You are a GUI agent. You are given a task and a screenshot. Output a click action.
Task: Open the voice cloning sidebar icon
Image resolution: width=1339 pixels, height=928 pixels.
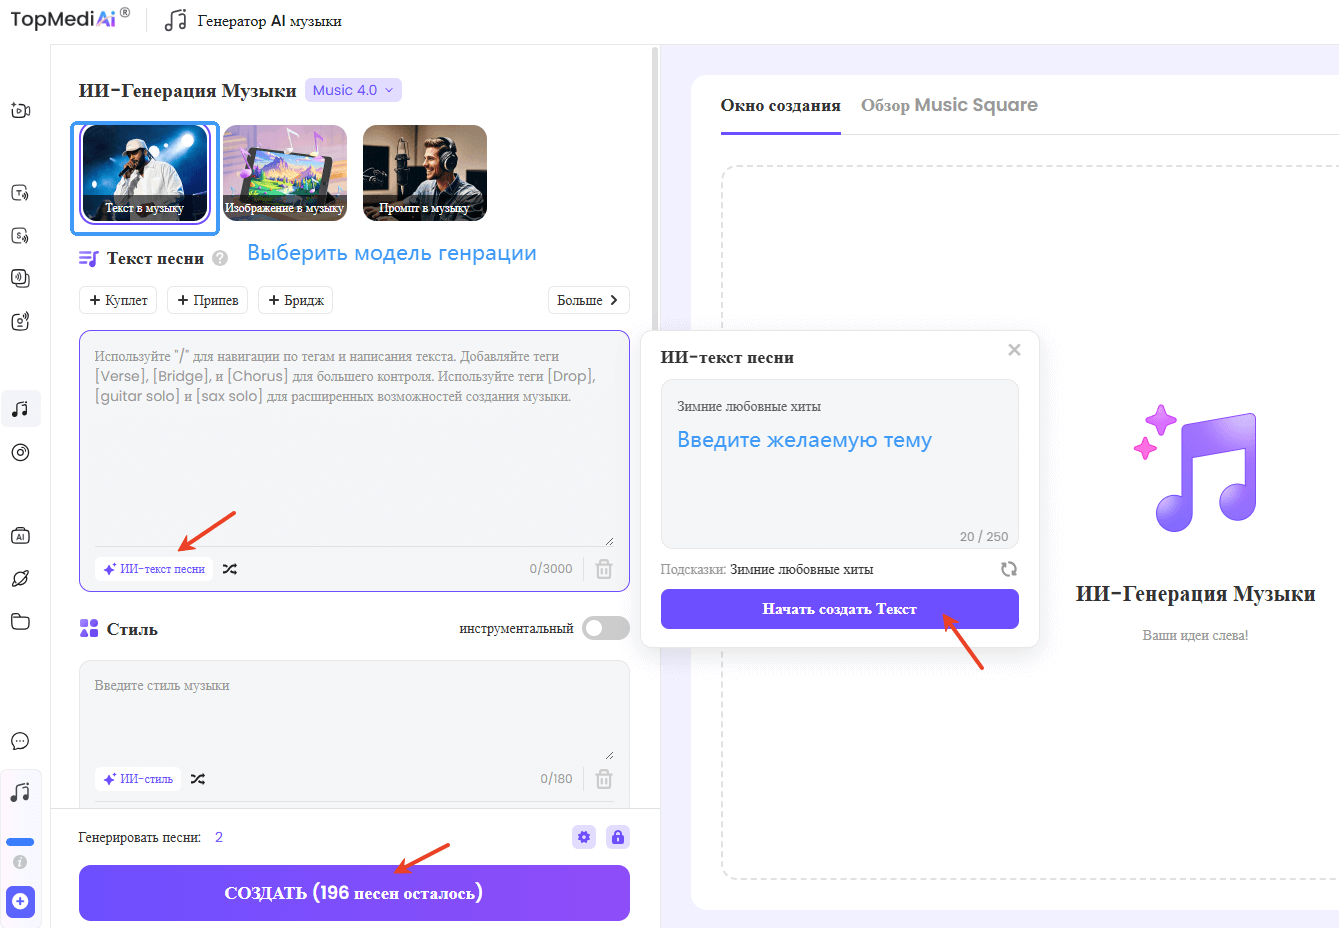tap(20, 278)
